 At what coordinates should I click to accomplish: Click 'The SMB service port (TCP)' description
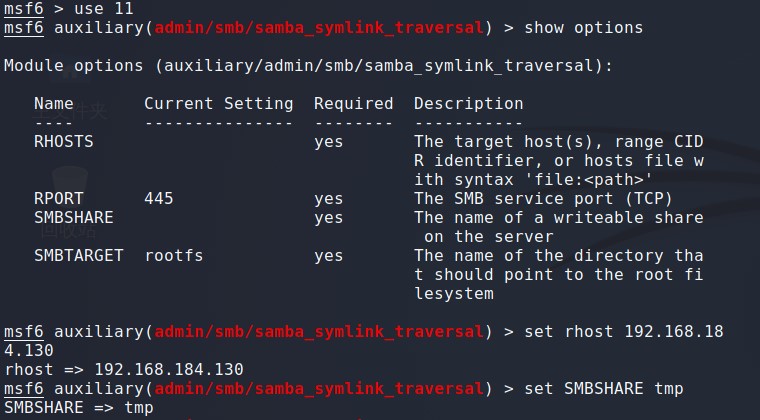(x=543, y=199)
